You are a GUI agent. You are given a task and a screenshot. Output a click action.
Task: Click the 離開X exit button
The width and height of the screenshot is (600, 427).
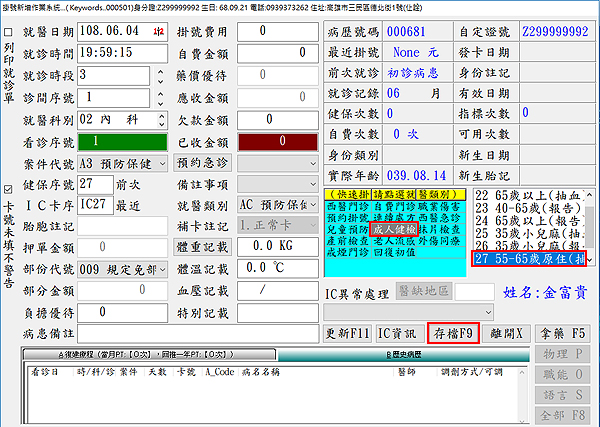(x=508, y=332)
